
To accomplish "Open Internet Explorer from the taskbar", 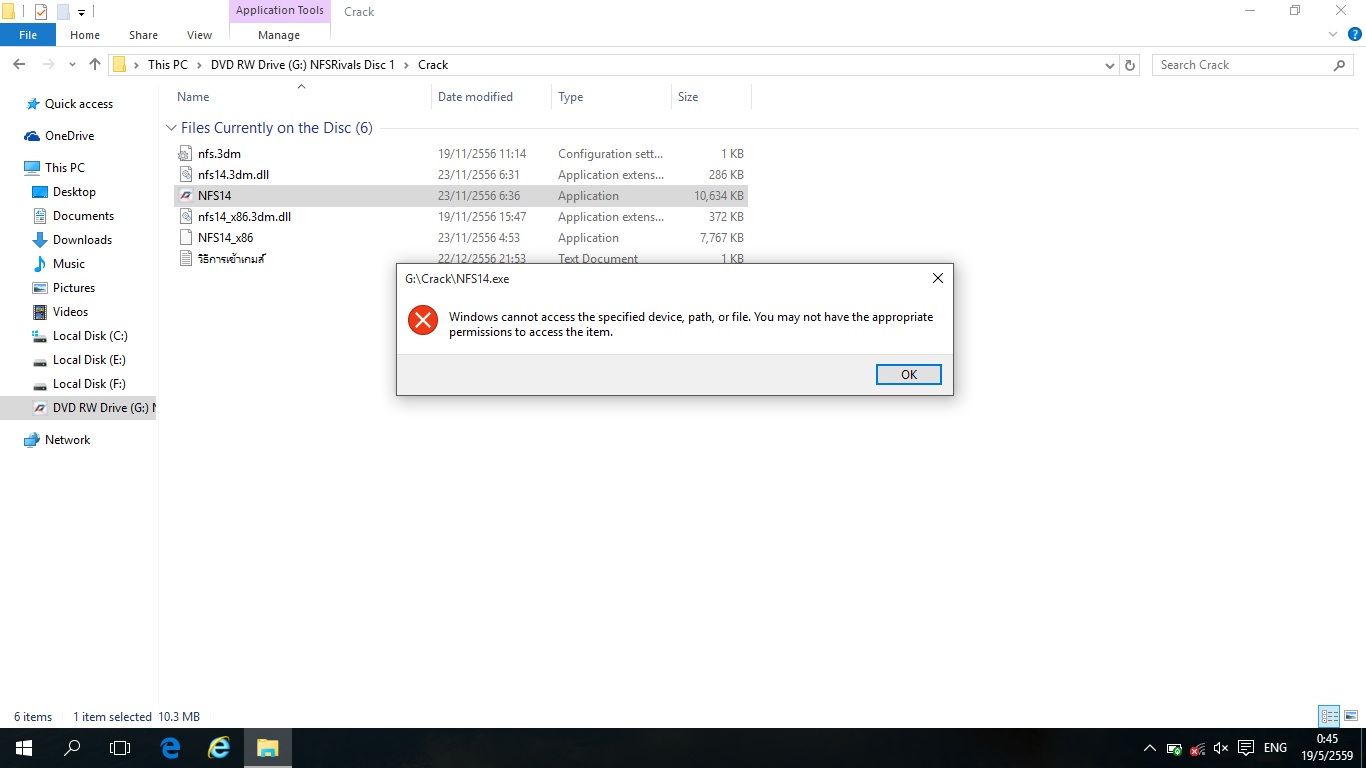I will (219, 747).
